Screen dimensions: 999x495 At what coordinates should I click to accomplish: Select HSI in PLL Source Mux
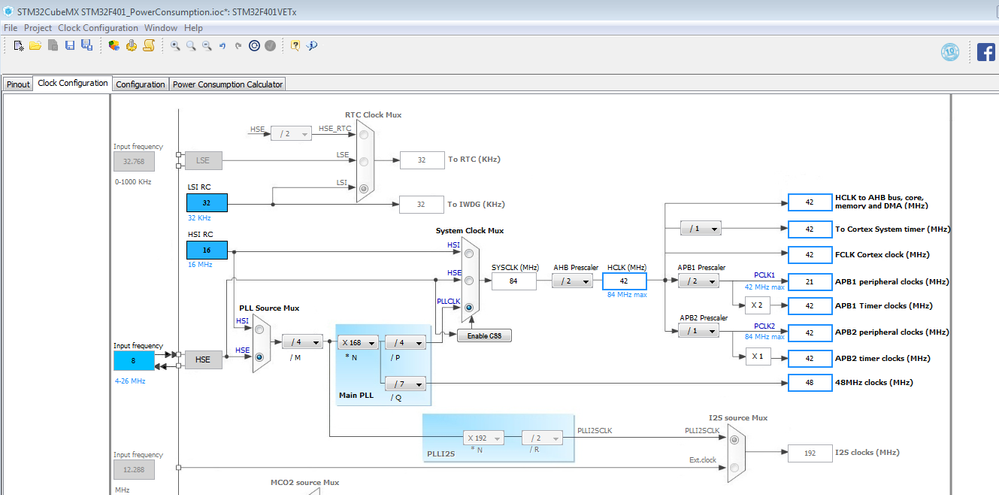[259, 330]
